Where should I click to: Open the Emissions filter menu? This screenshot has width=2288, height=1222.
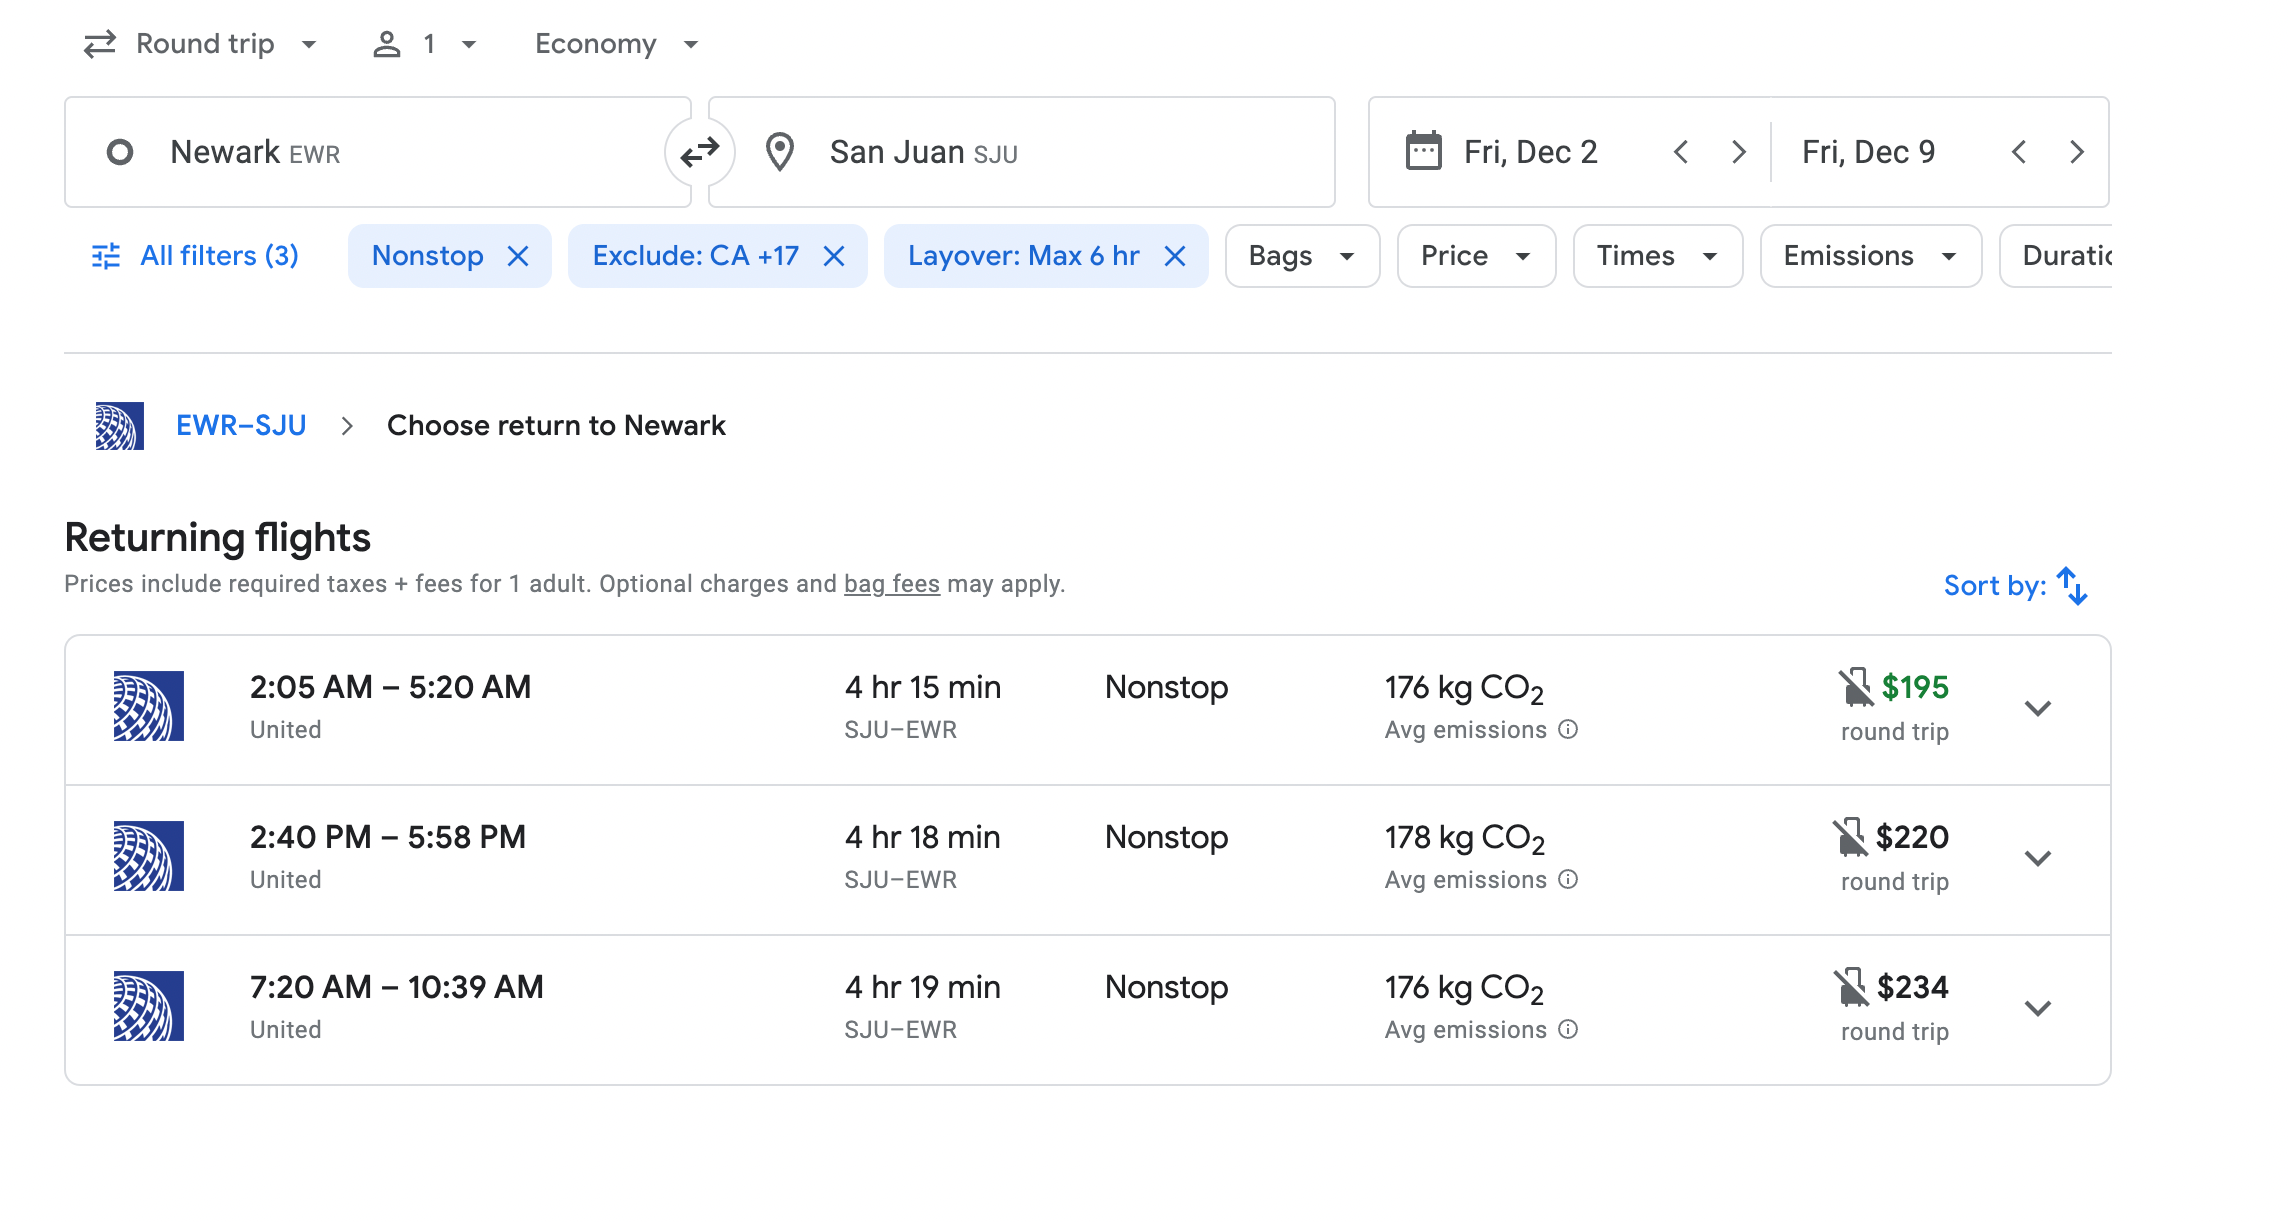tap(1869, 256)
